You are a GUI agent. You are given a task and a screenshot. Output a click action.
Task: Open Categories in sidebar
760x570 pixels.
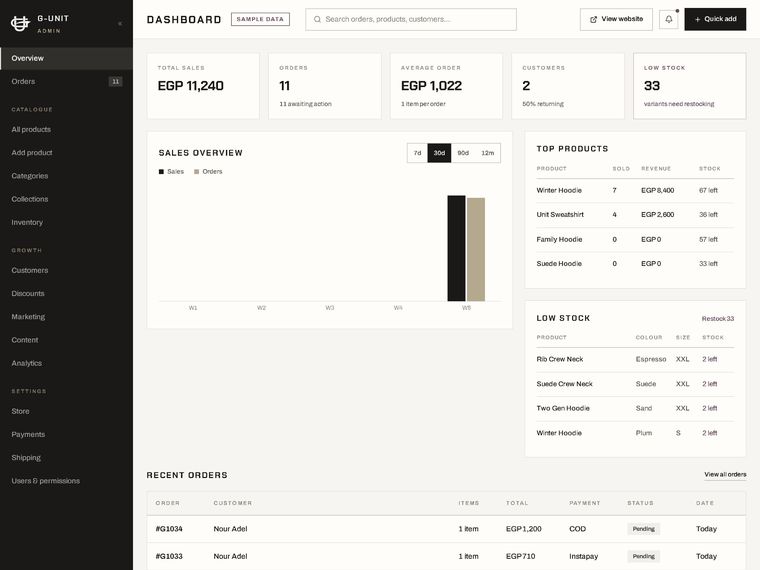66,176
